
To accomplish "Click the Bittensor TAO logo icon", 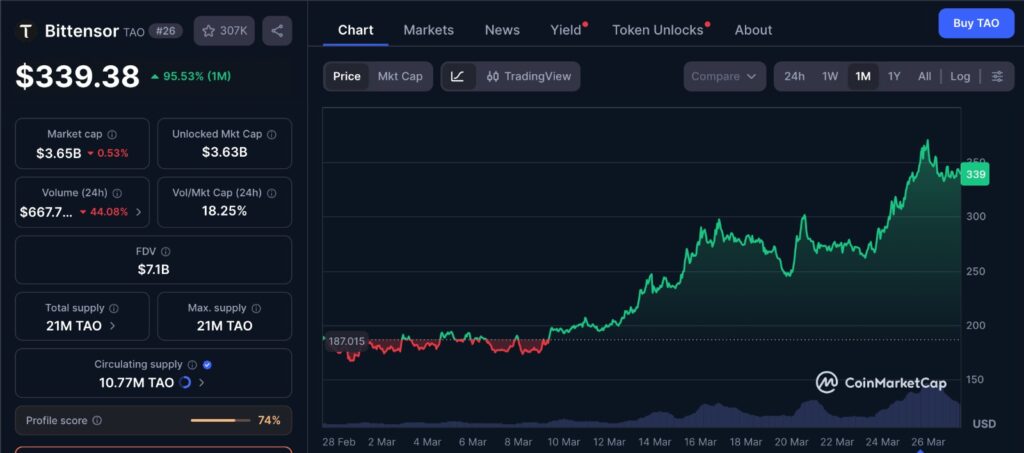I will coord(26,31).
